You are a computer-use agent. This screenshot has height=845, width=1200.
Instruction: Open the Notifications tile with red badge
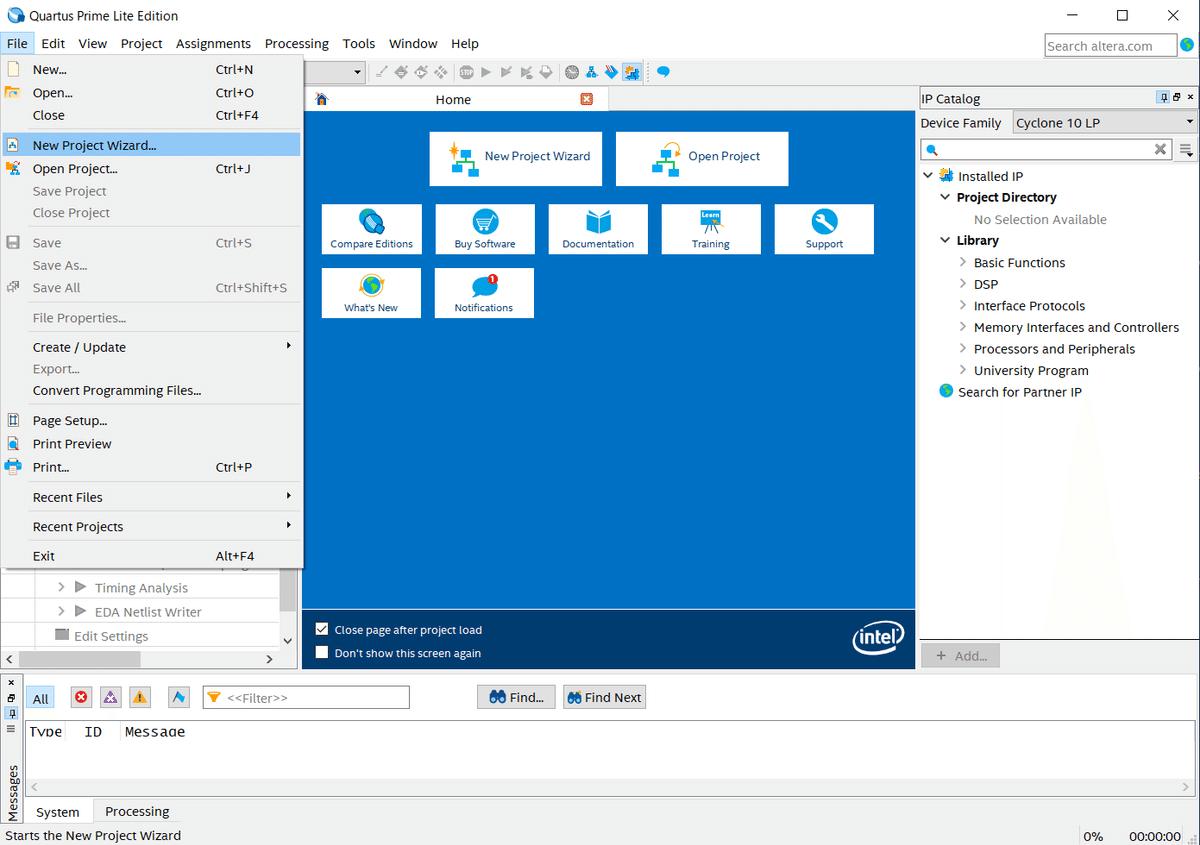[x=484, y=293]
